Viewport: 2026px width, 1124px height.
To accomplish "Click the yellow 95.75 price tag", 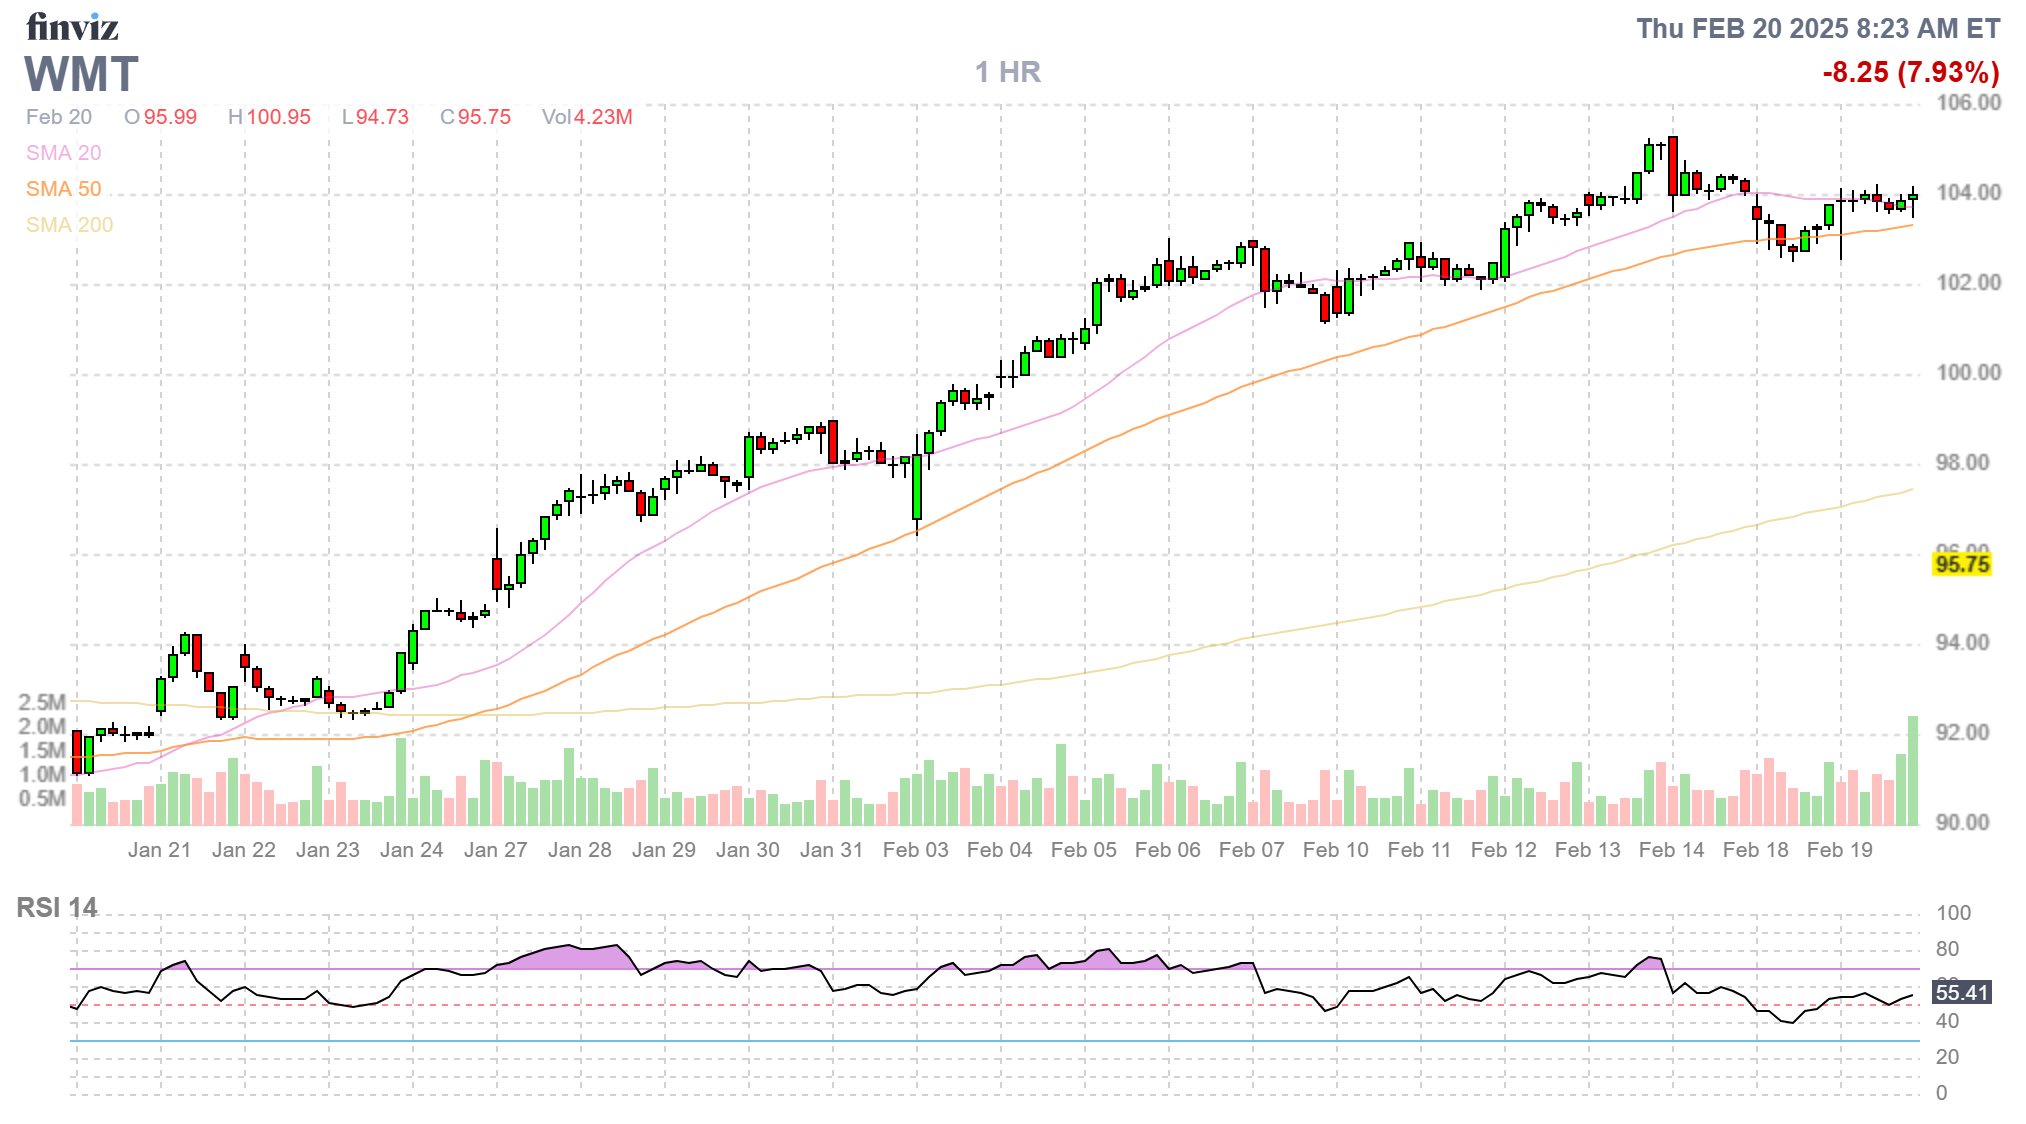I will 1961,564.
